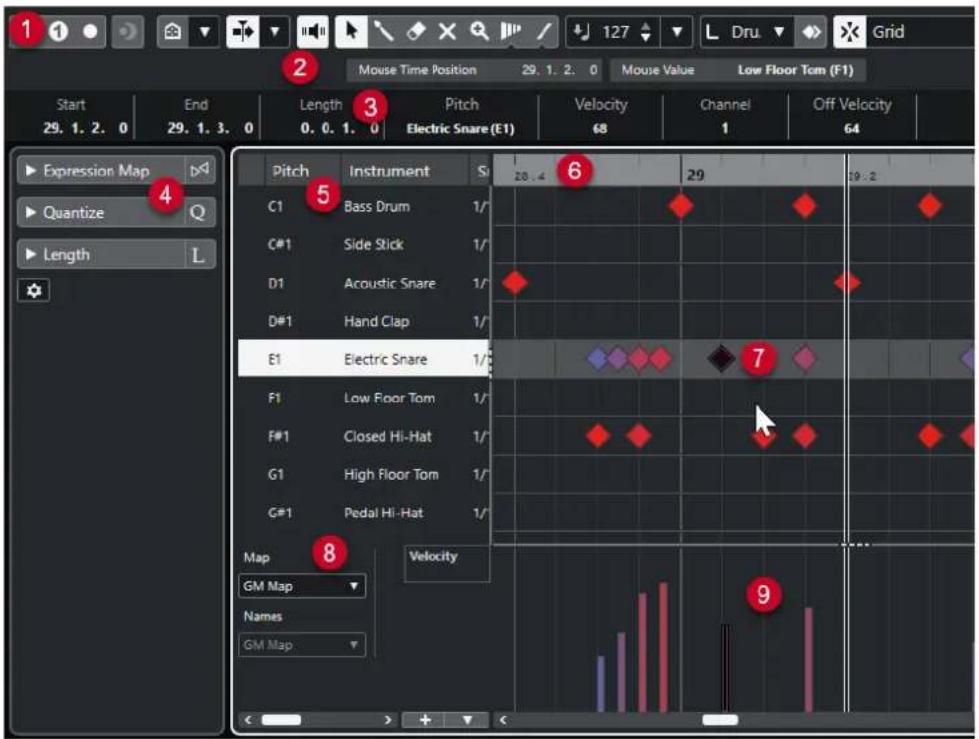Toggle the Retrospective Record button
This screenshot has height=739, width=979.
click(127, 31)
